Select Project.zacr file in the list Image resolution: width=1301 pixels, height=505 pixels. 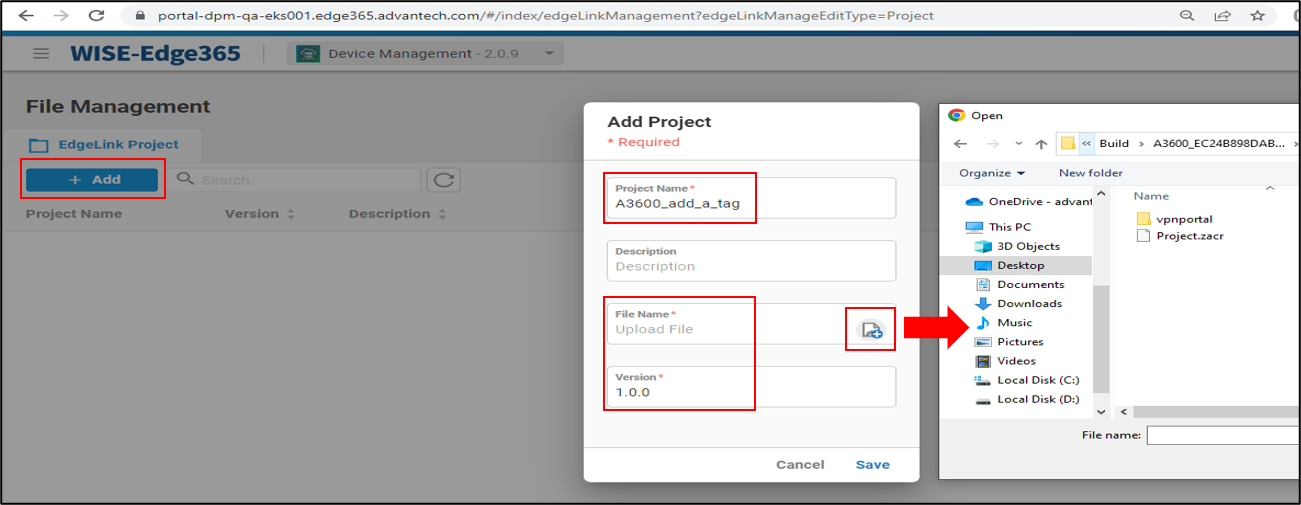[1189, 236]
